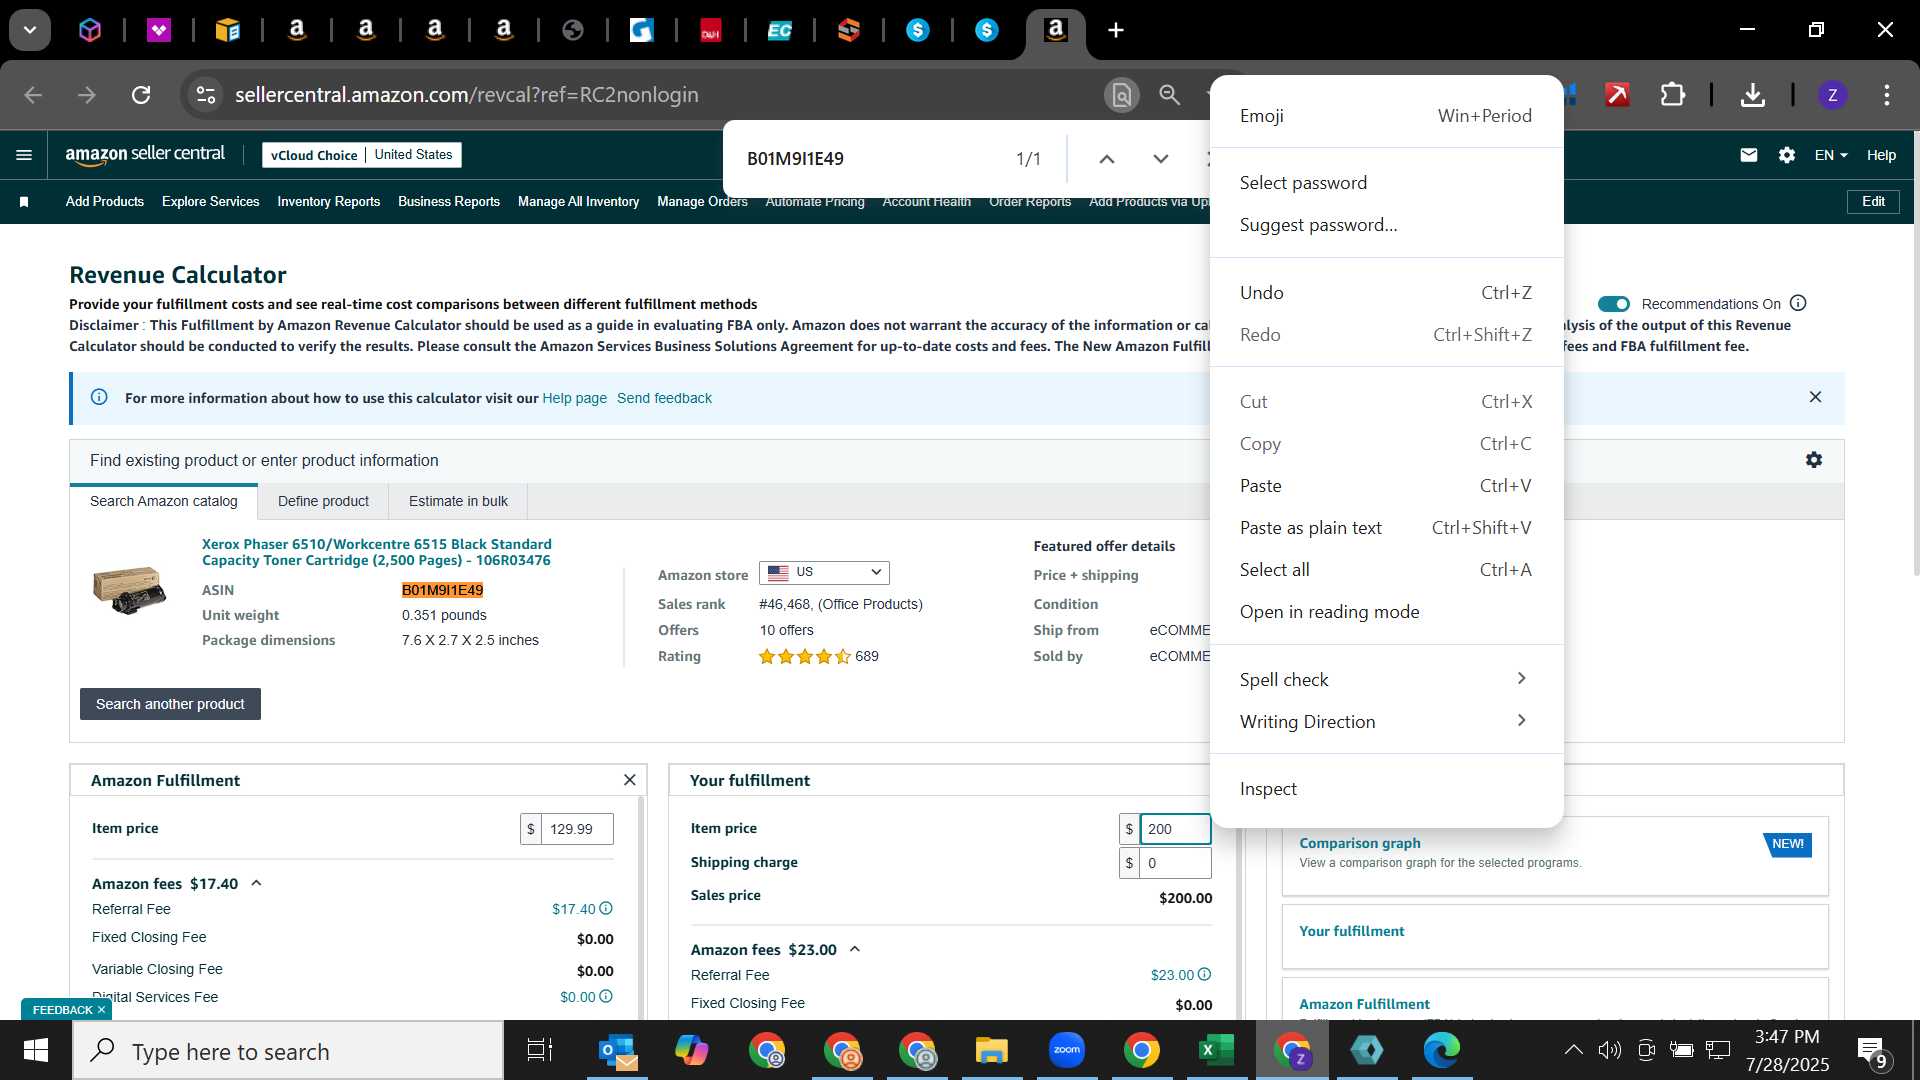Image resolution: width=1920 pixels, height=1080 pixels.
Task: Click the red arrow extension icon
Action: tap(1617, 95)
